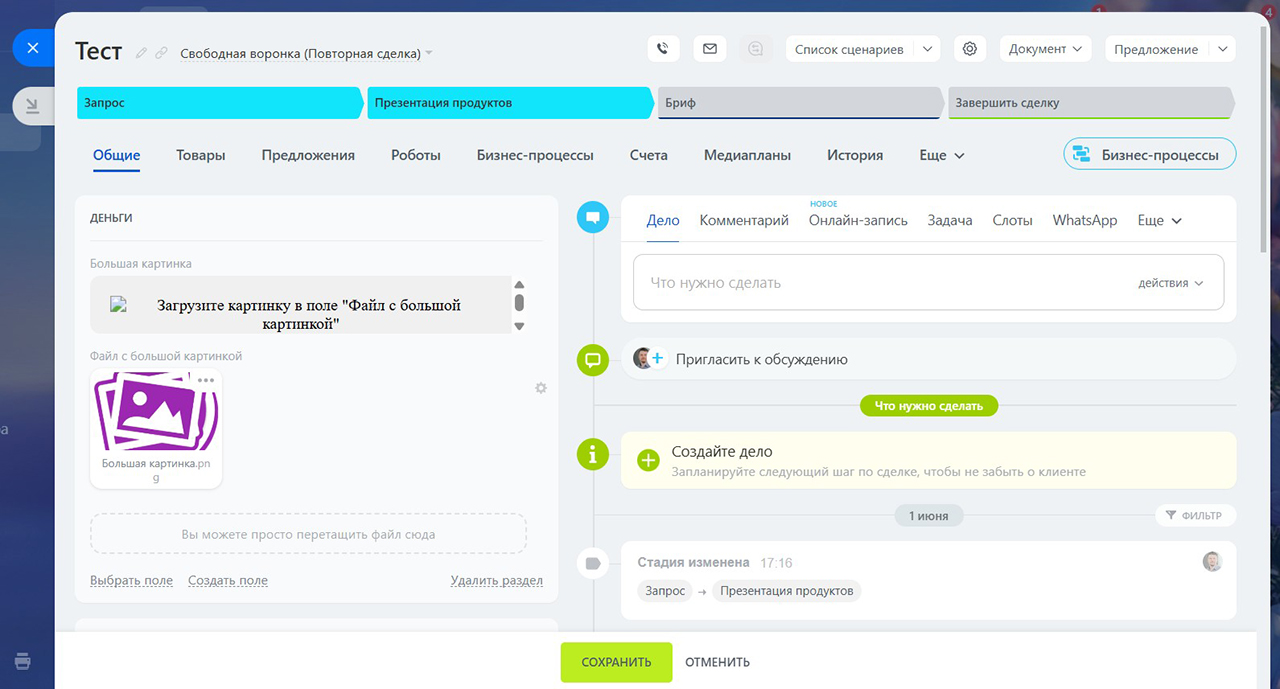This screenshot has width=1280, height=689.
Task: Switch to the Товары tab
Action: click(200, 155)
